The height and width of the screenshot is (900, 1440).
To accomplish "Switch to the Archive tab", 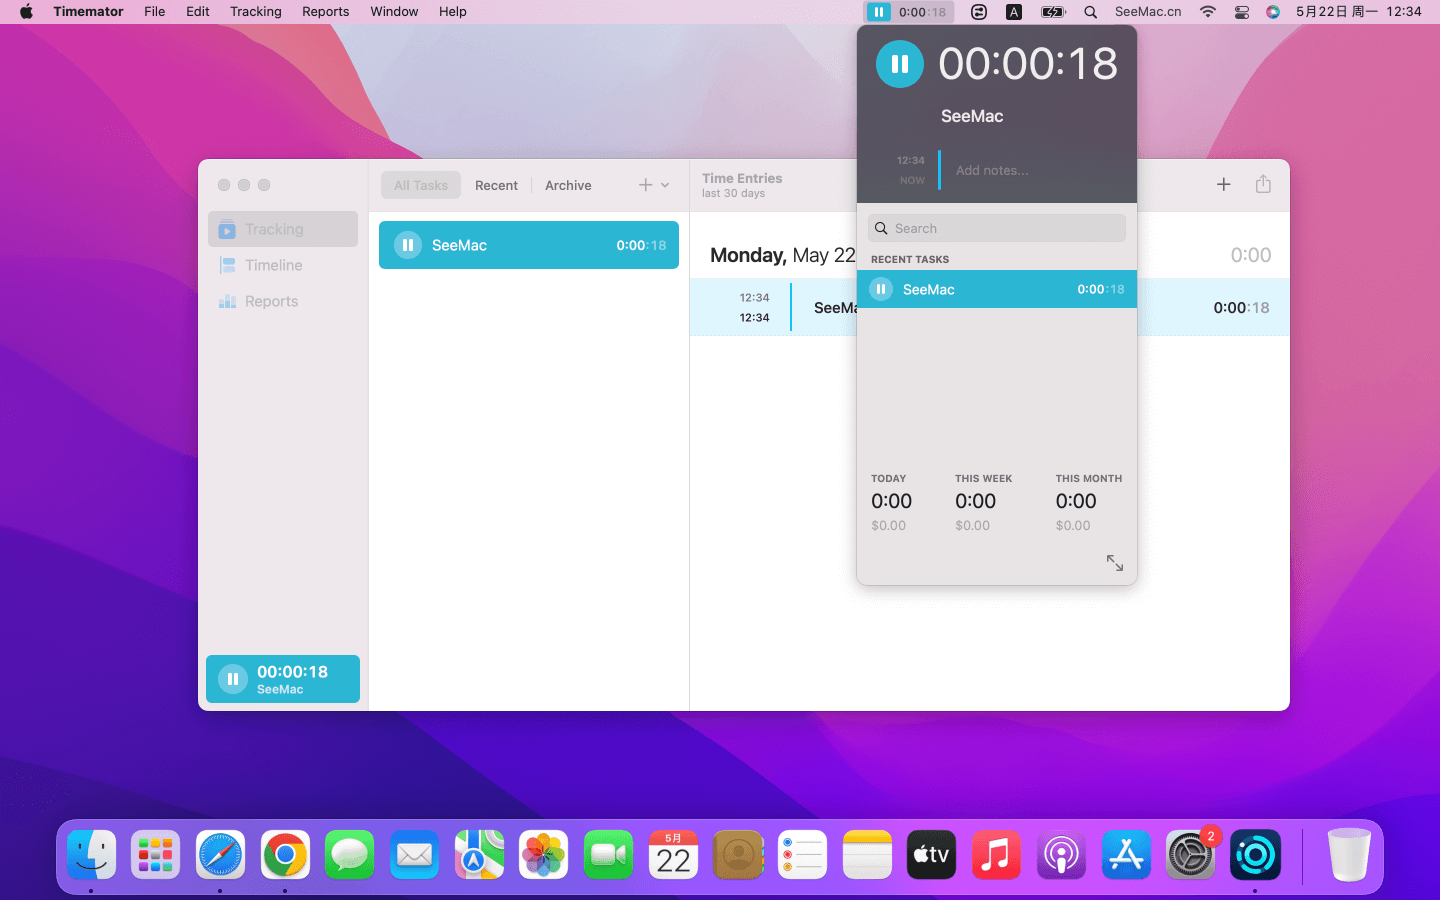I will click(x=568, y=185).
